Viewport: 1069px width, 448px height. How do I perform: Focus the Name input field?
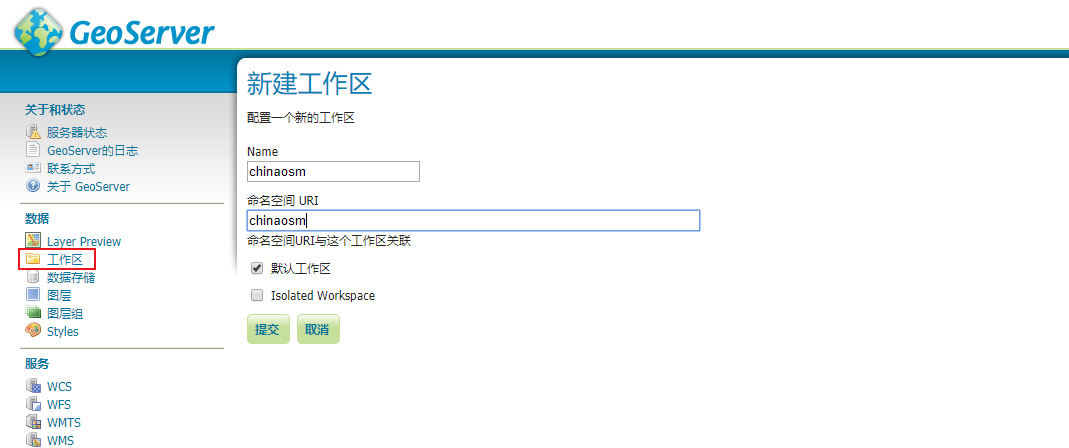(333, 171)
